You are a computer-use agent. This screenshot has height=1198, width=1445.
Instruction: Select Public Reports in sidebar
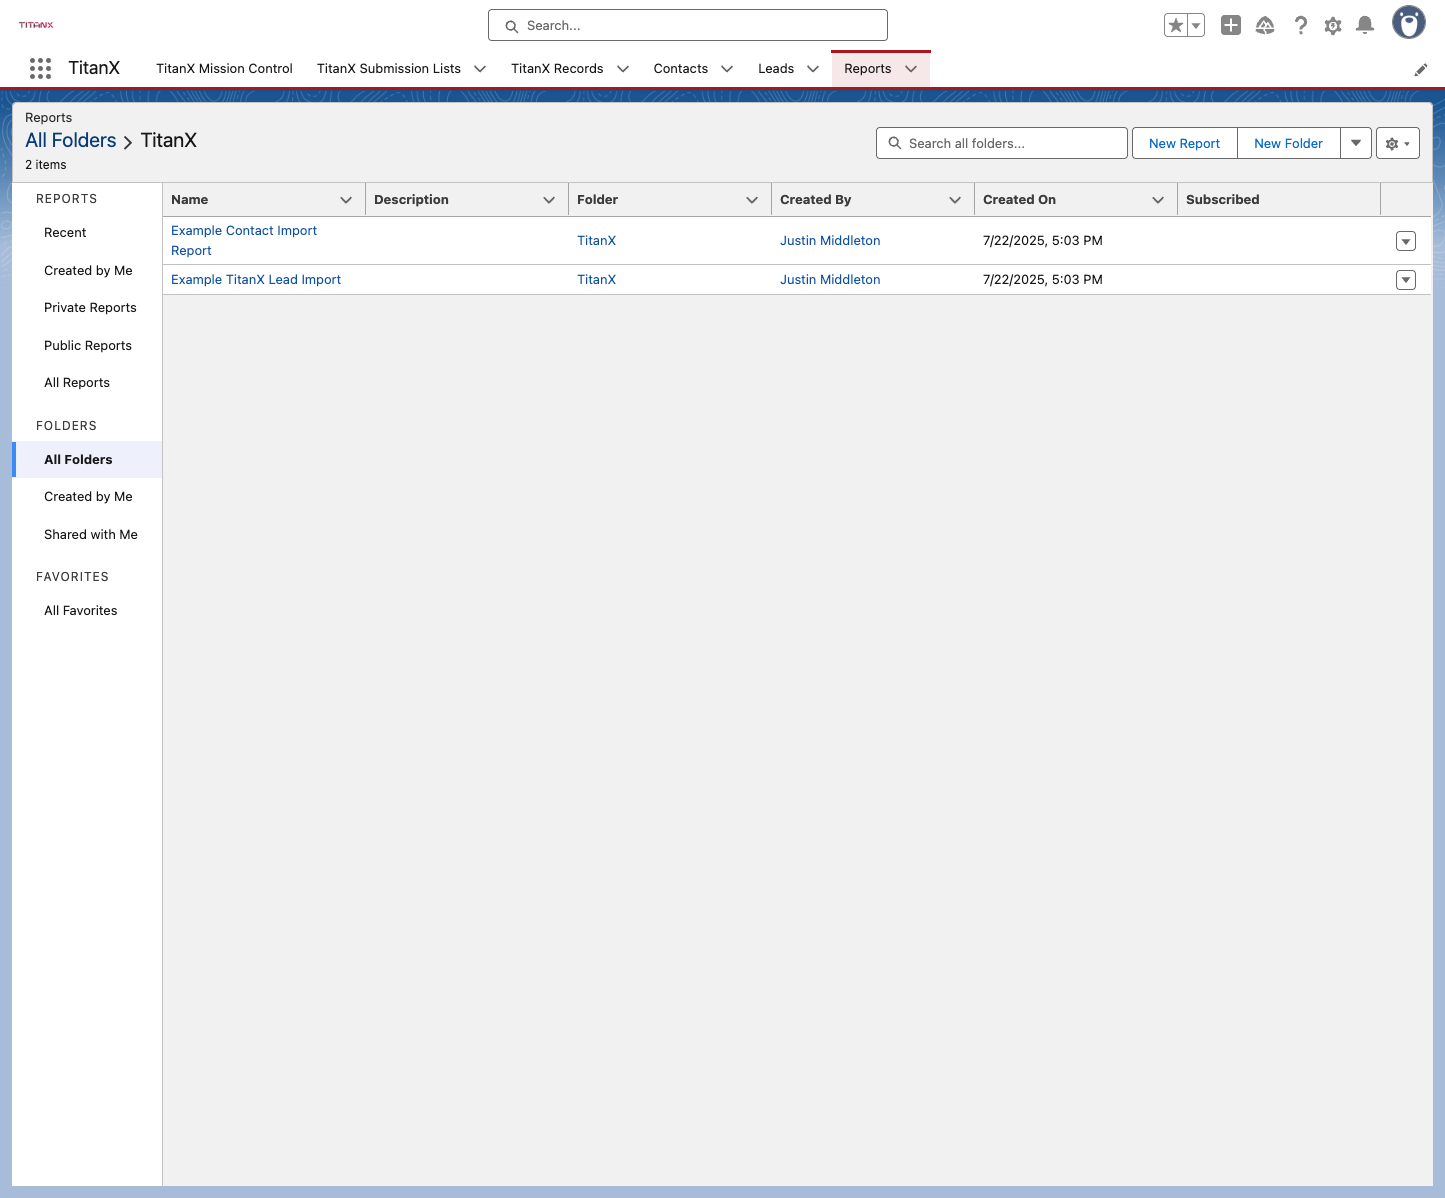(88, 346)
